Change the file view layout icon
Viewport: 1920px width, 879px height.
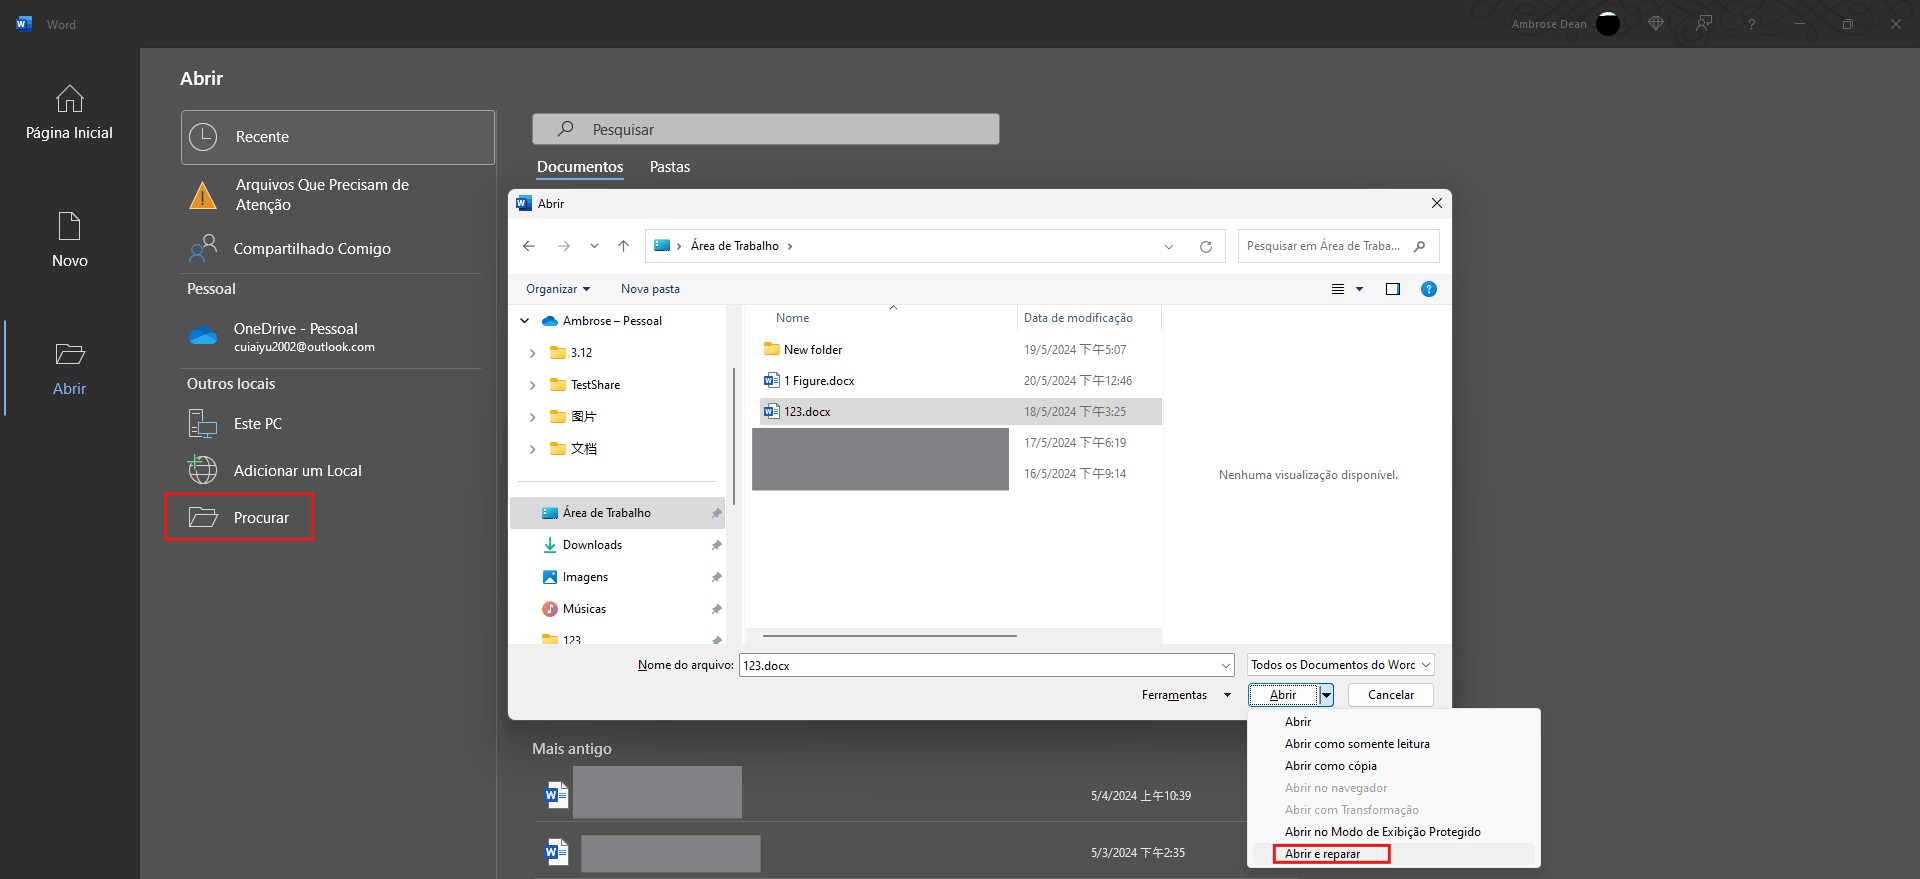pos(1338,289)
